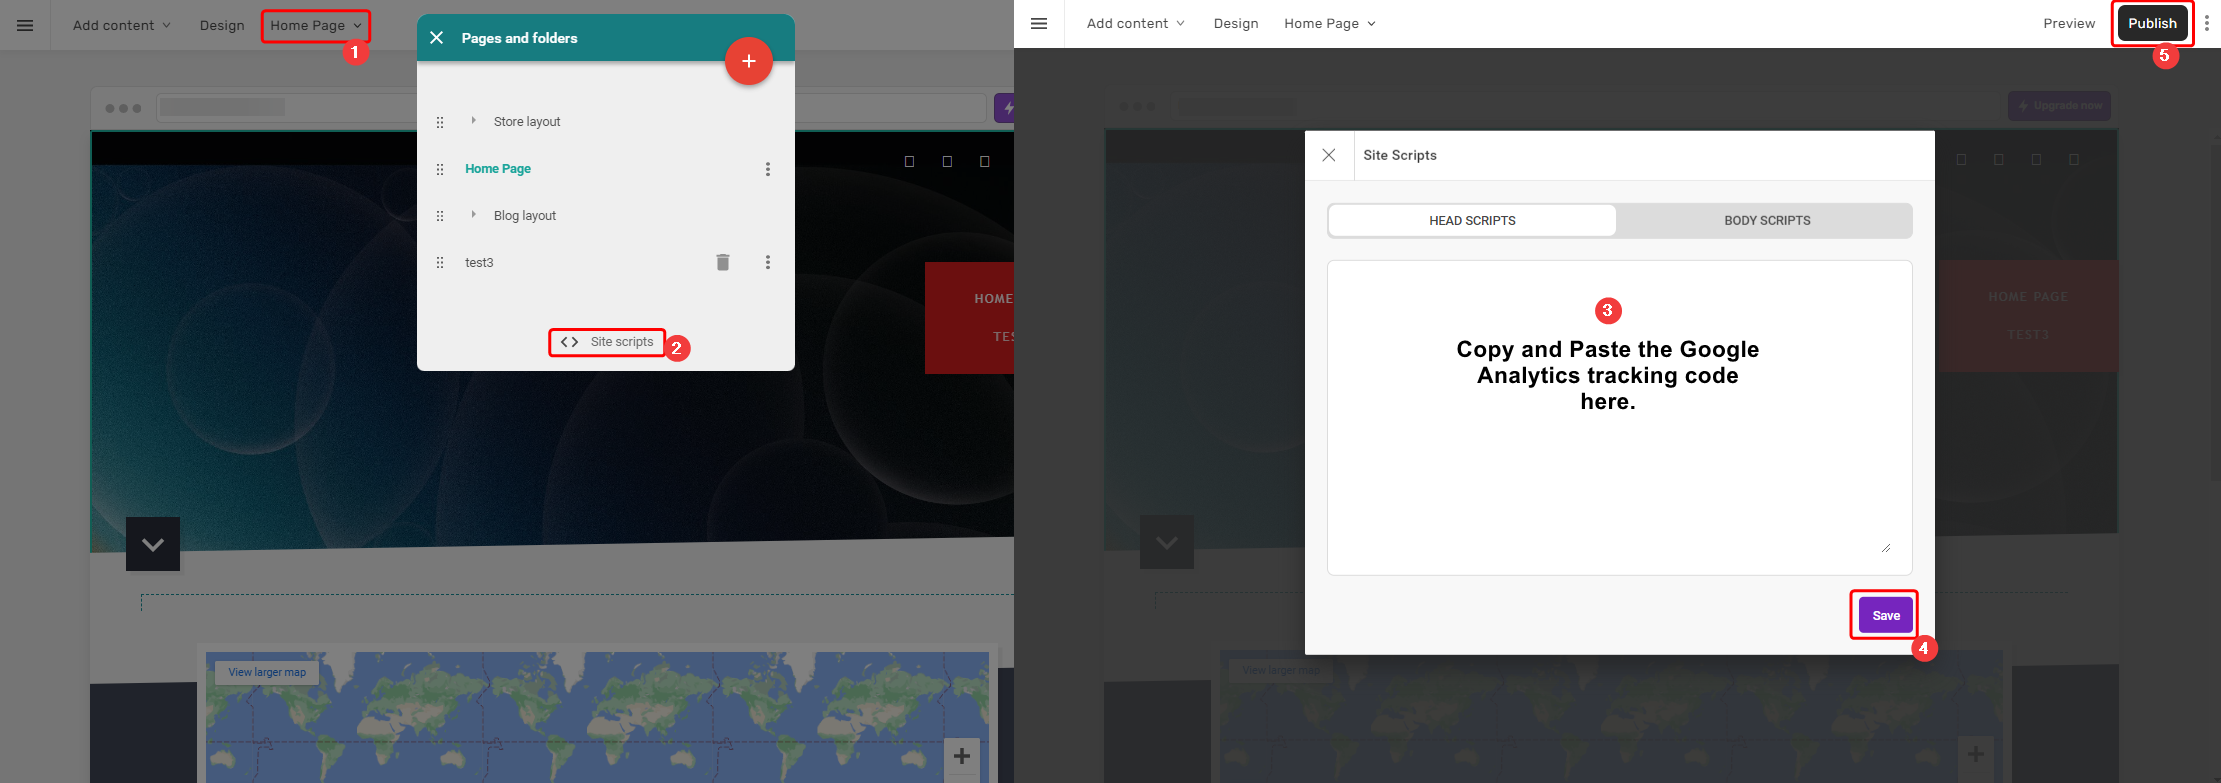Open the Home Page dropdown marked step 1
Screen dimensions: 2221x783
pyautogui.click(x=315, y=25)
